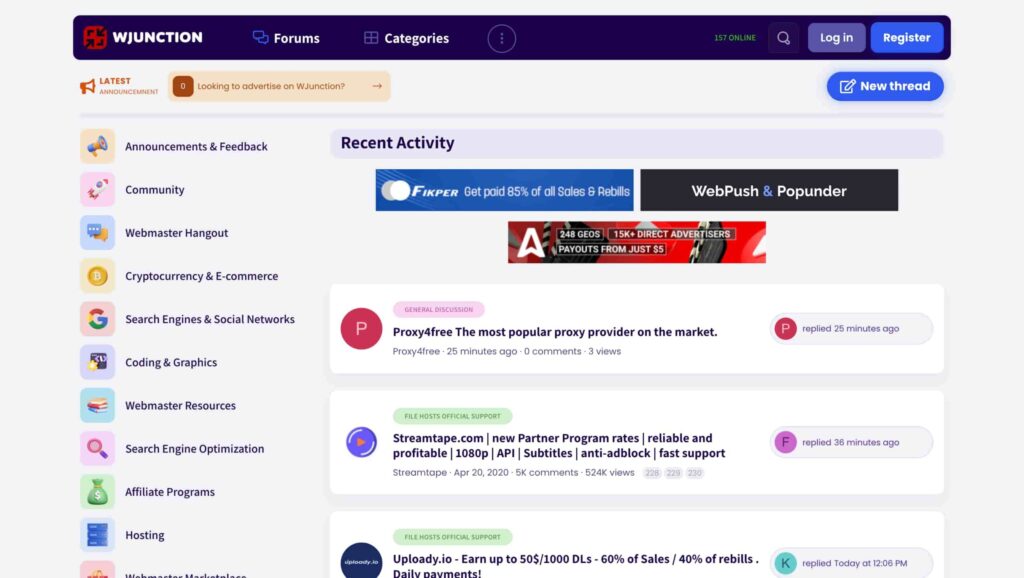Screen dimensions: 1024x578
Task: Open the Forums menu
Action: click(x=286, y=38)
